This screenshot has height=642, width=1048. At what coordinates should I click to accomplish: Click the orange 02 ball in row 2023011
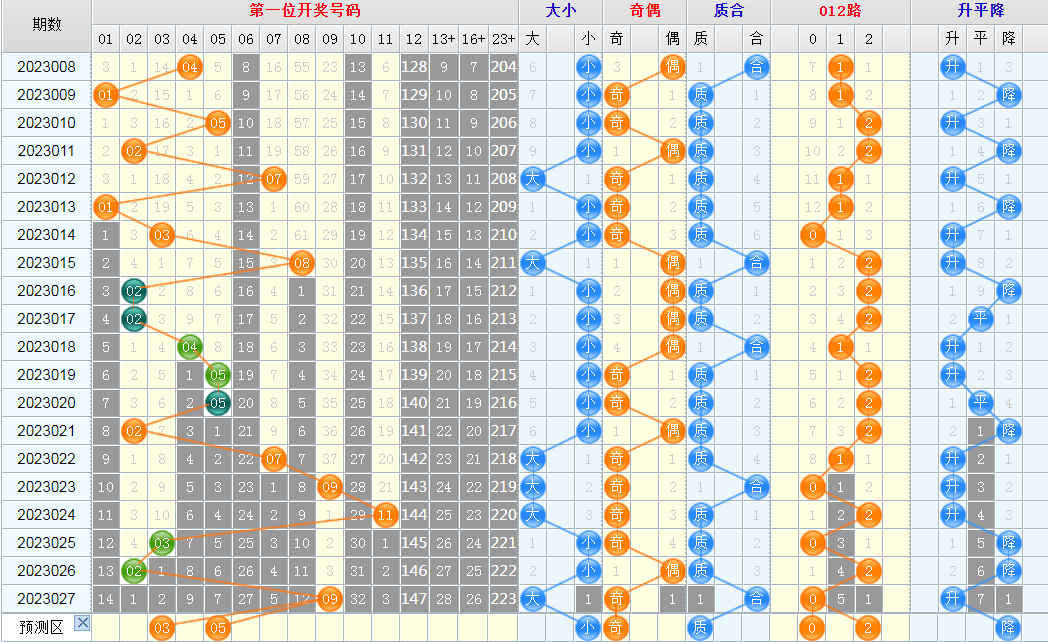(134, 151)
